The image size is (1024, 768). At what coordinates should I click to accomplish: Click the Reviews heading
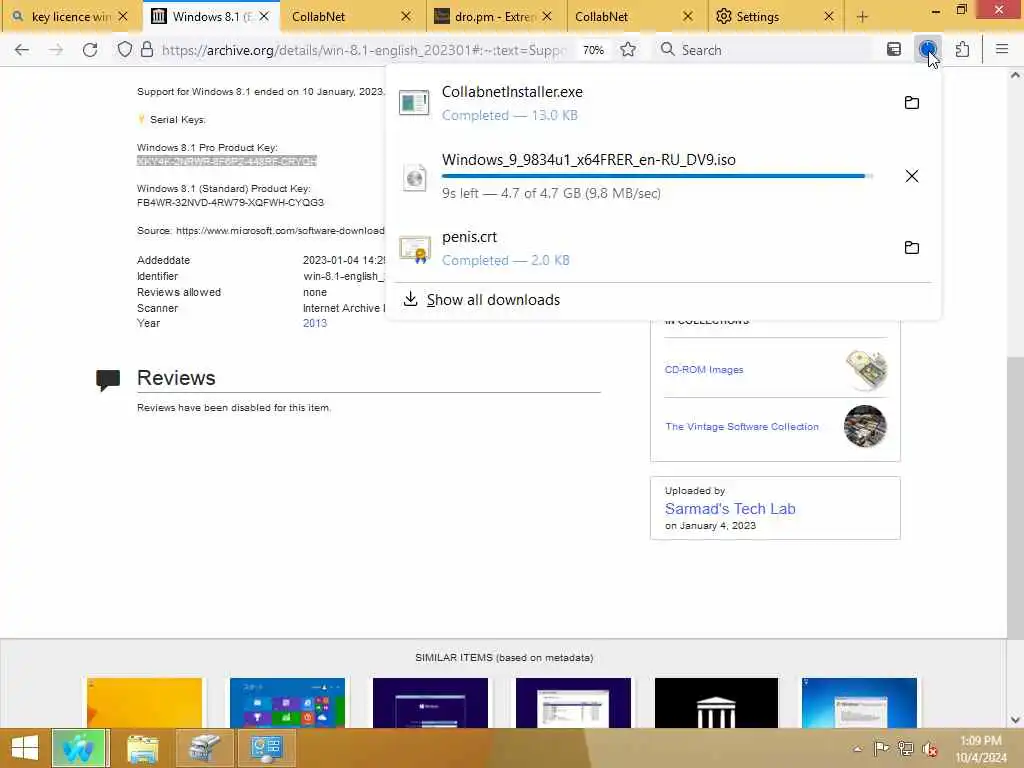(176, 377)
